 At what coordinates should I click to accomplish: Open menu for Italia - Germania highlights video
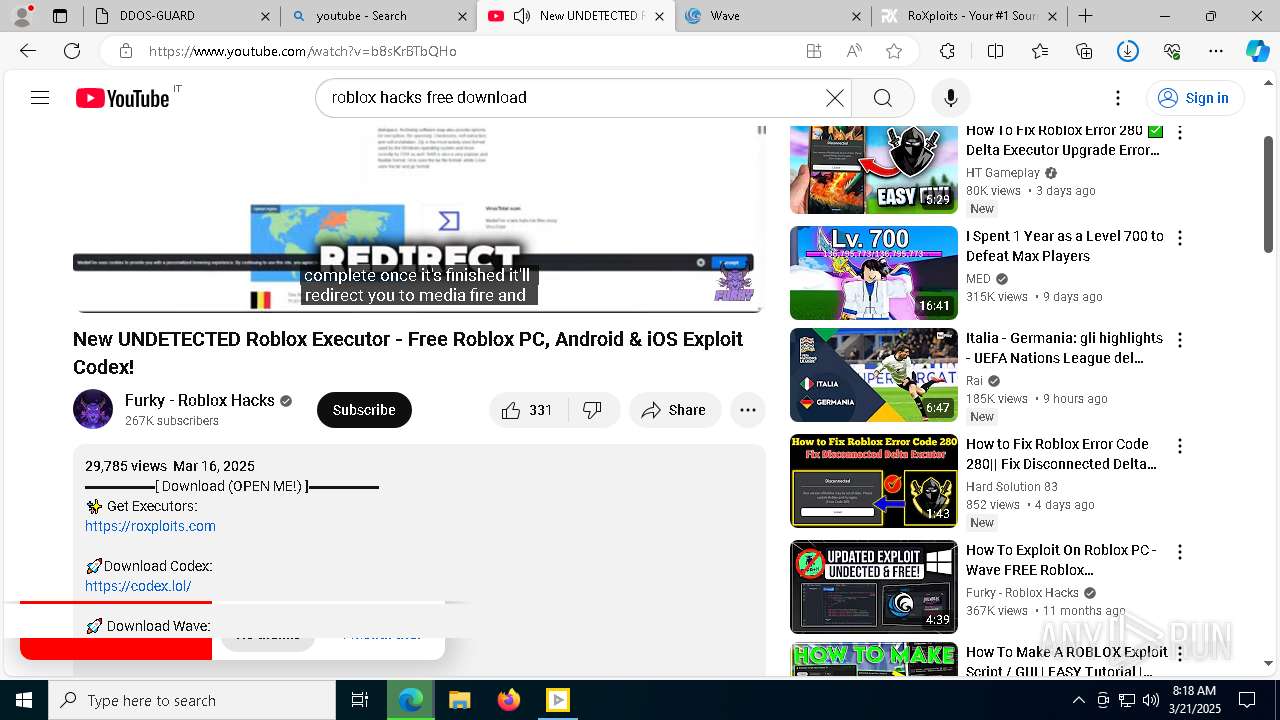tap(1180, 340)
